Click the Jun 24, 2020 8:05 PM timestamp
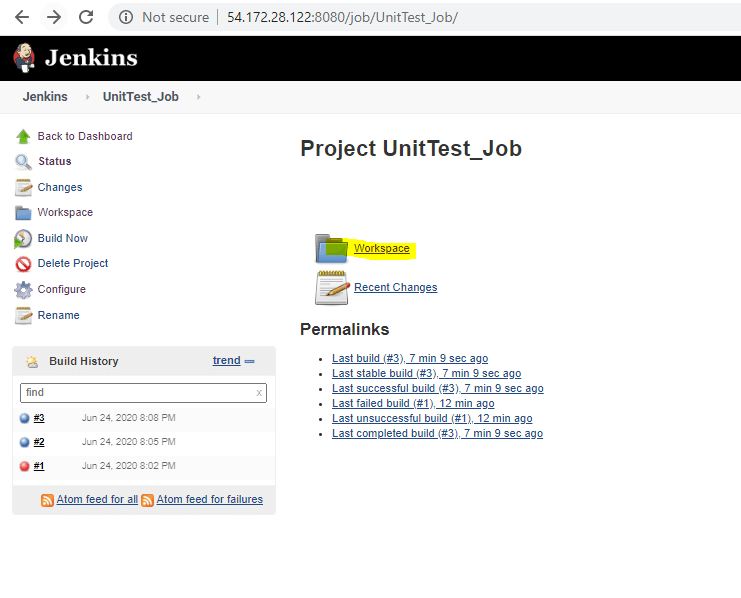The height and width of the screenshot is (598, 741). 129,442
